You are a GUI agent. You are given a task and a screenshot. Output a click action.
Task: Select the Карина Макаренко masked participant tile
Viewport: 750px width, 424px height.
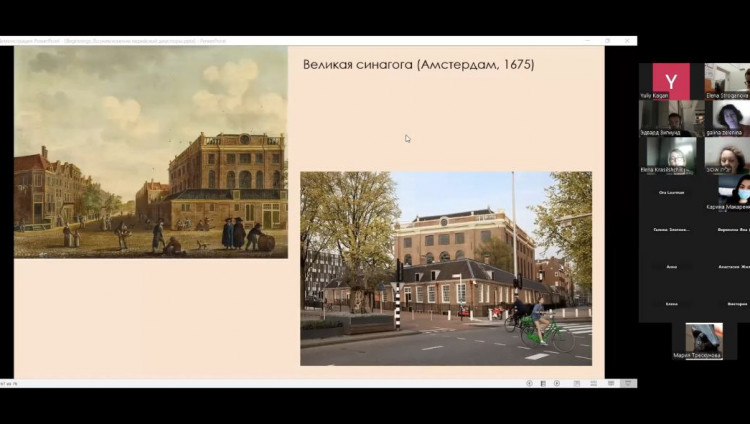point(727,193)
